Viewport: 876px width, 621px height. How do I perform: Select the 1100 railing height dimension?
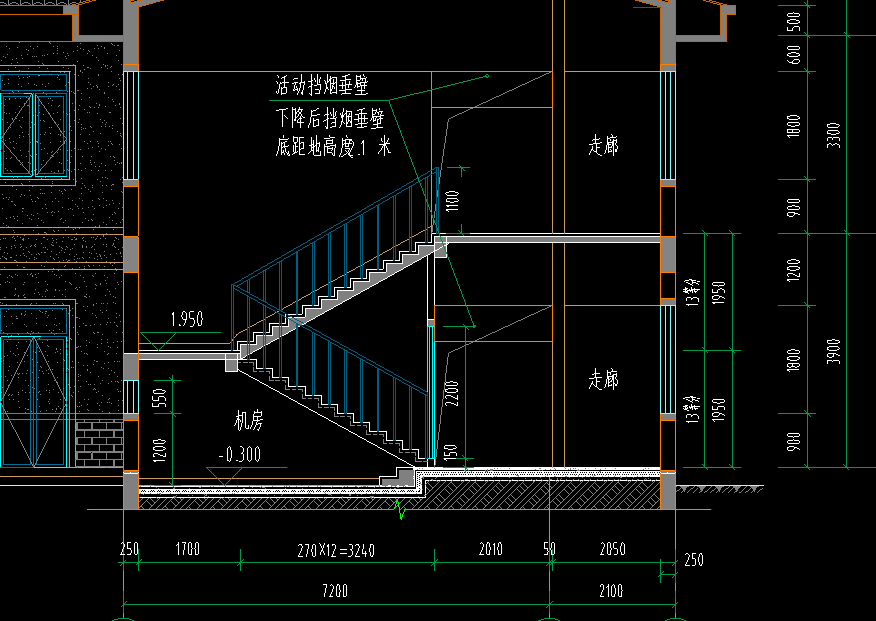453,200
